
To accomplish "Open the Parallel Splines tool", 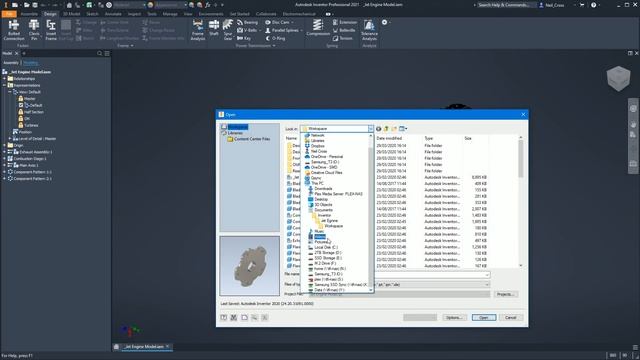I will click(283, 30).
